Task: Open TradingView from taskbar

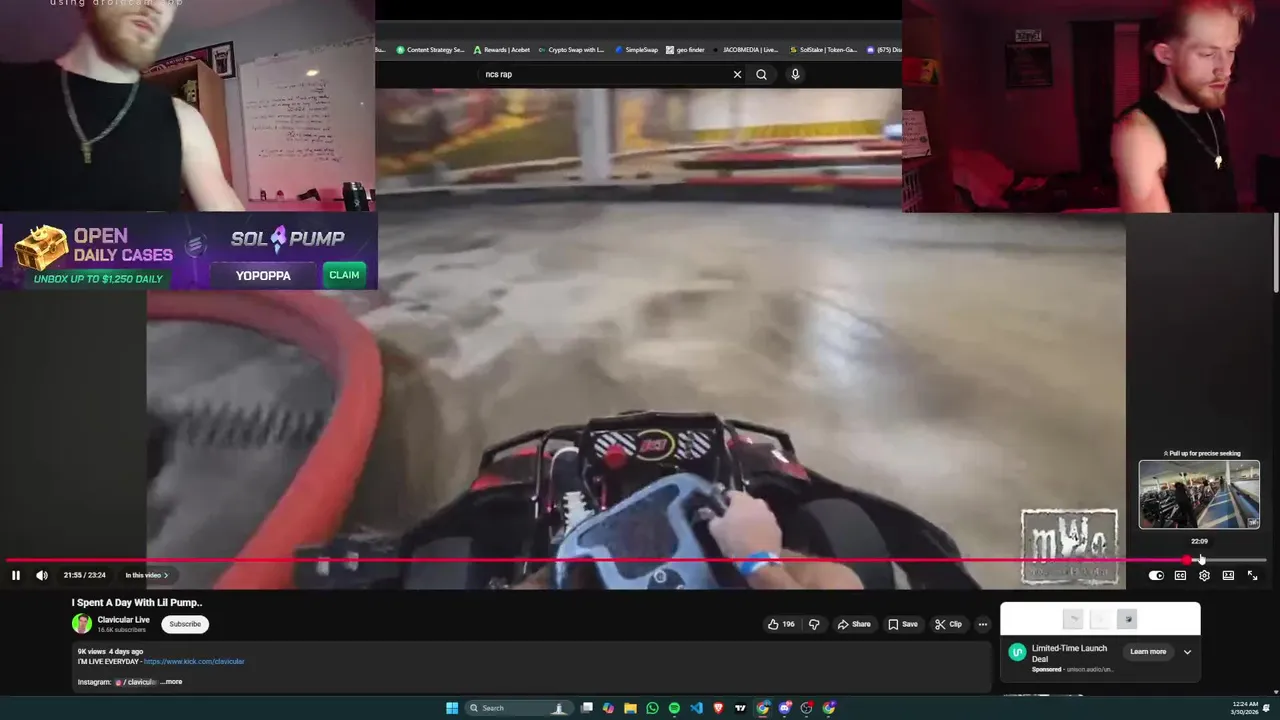Action: coord(740,708)
